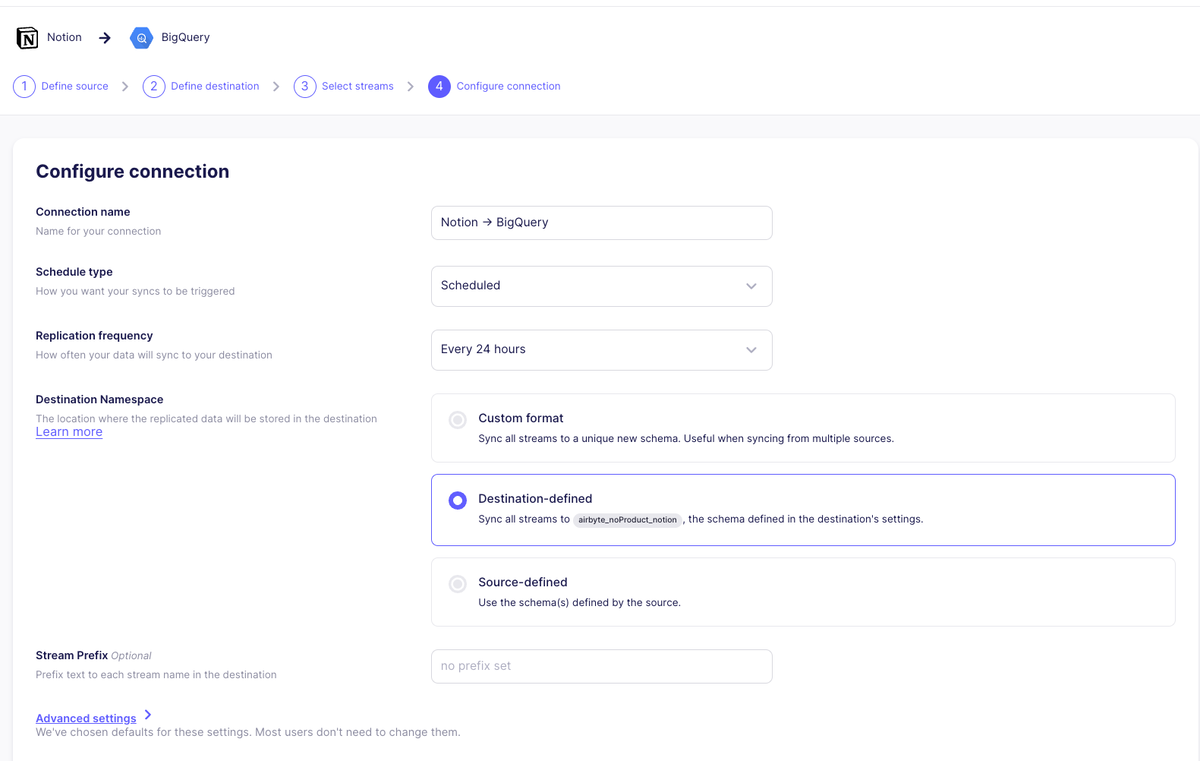Open the Schedule type dropdown
The width and height of the screenshot is (1200, 761).
point(601,286)
